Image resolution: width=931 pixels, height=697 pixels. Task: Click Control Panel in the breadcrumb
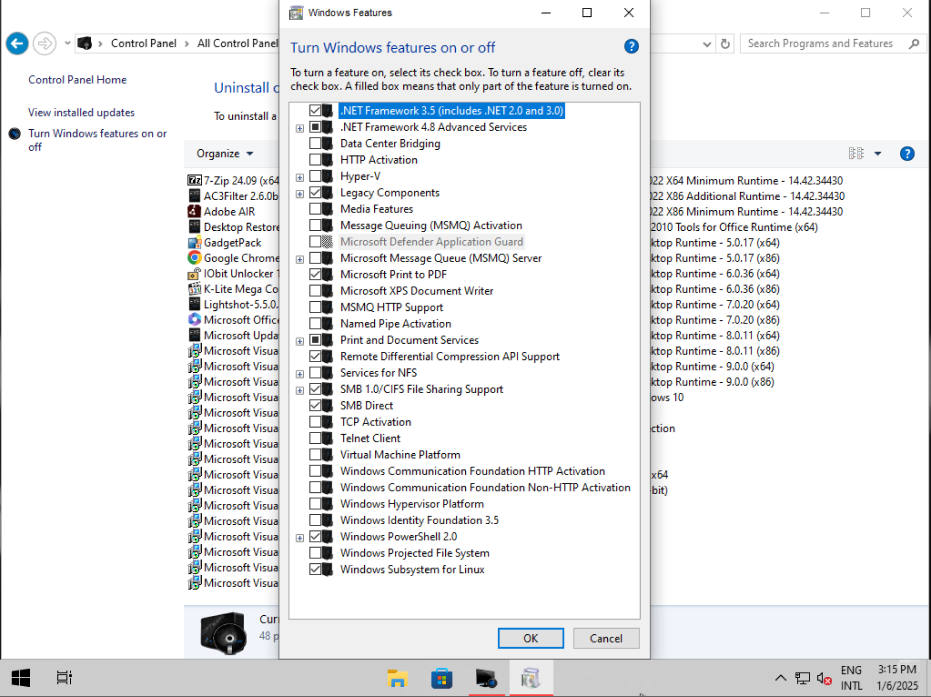tap(144, 43)
